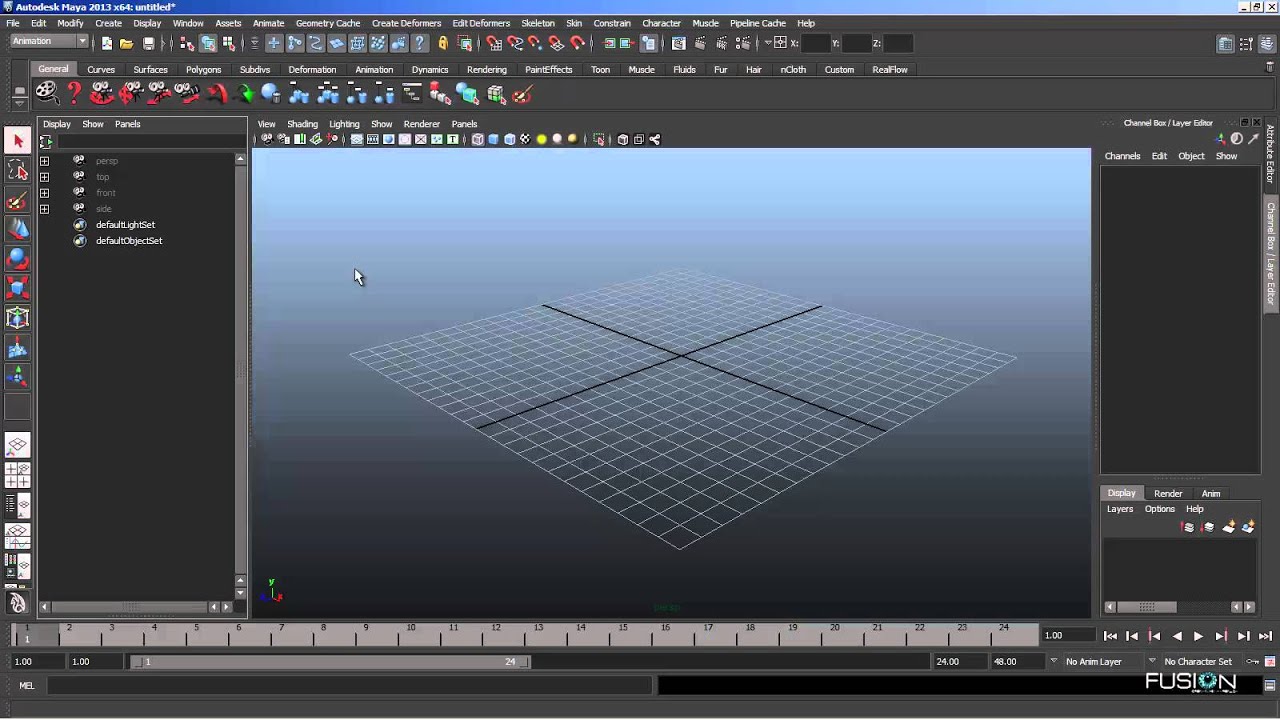Switch to the Dynamics shelf tab
The width and height of the screenshot is (1280, 720).
(430, 70)
